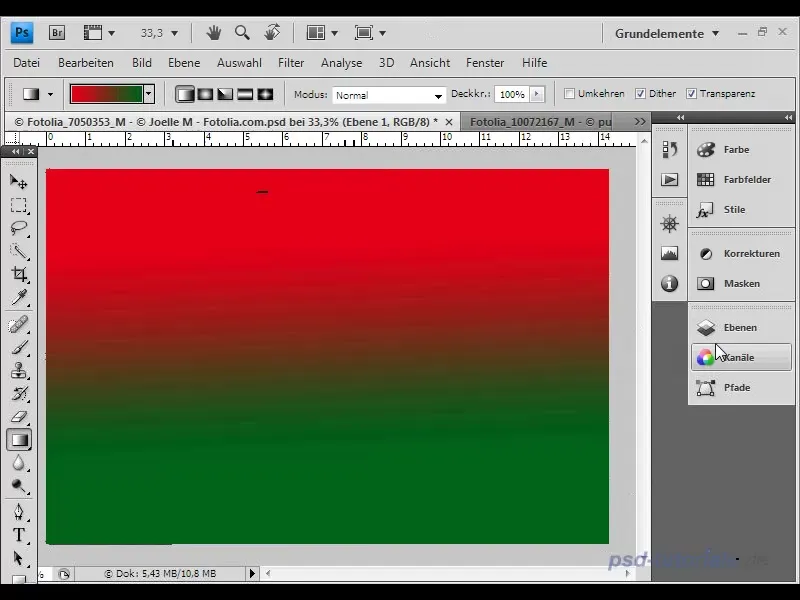Select the History Brush tool

[18, 394]
